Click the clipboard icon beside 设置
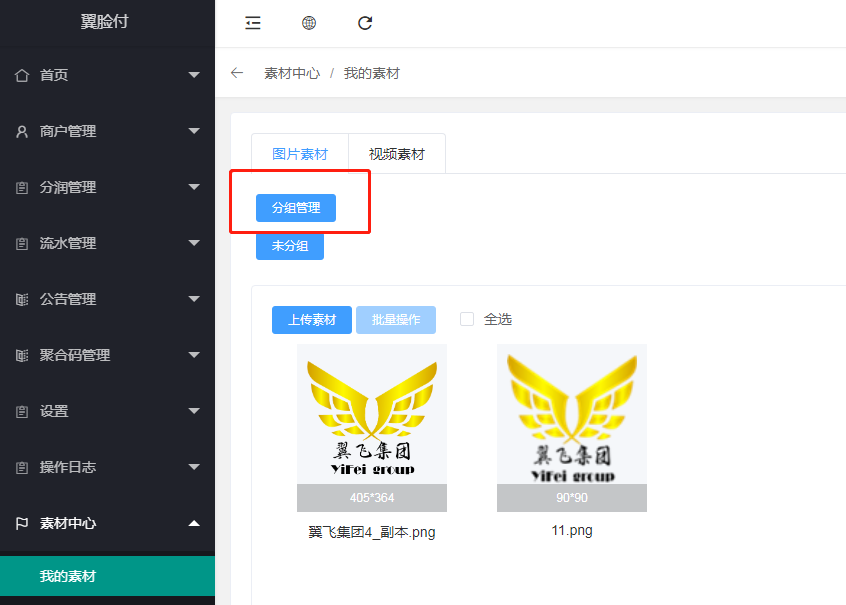The image size is (846, 605). [x=22, y=411]
